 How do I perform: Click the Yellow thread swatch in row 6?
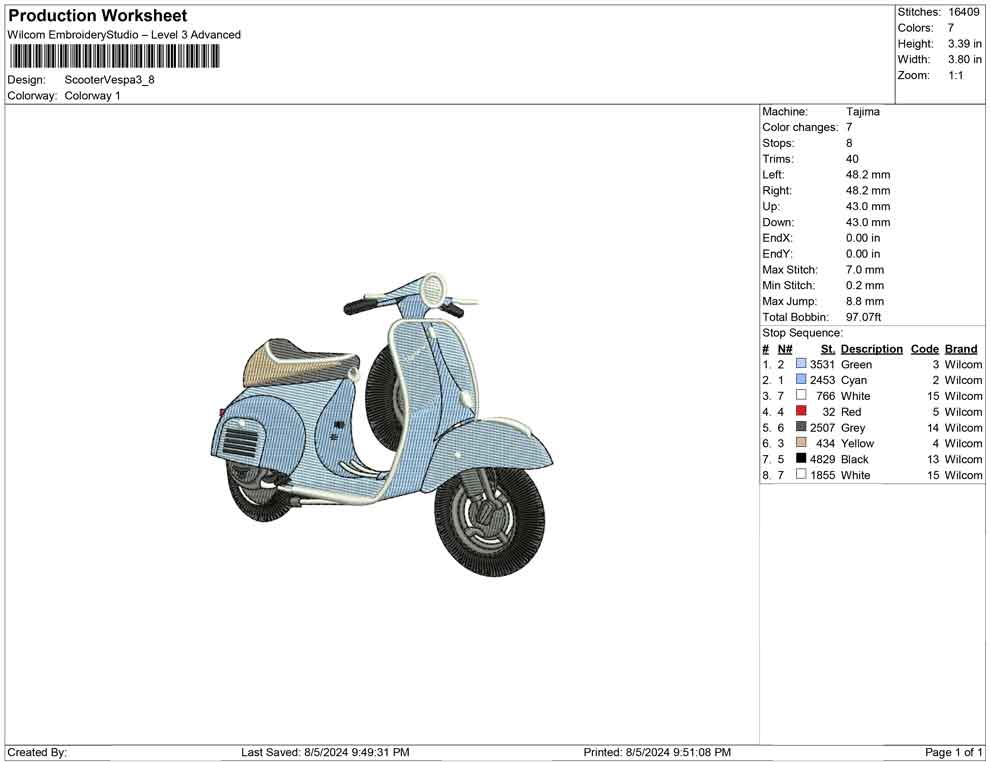tap(801, 443)
